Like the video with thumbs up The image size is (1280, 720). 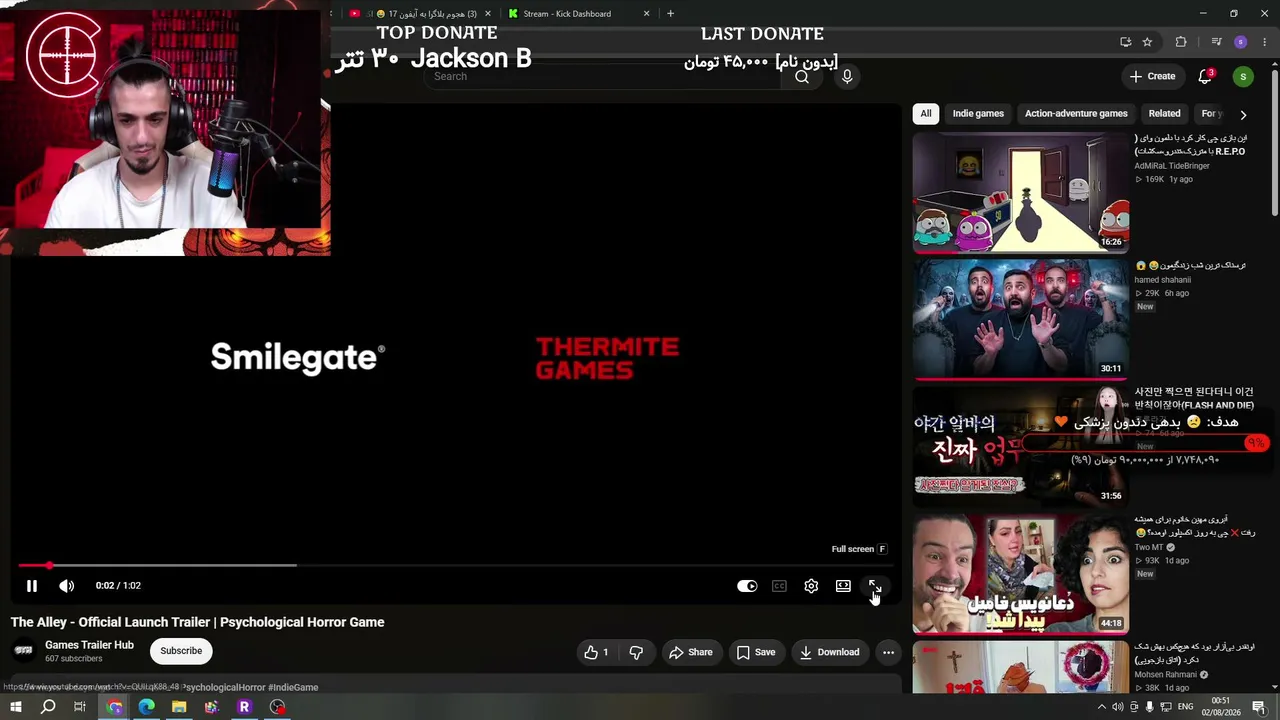pos(597,652)
